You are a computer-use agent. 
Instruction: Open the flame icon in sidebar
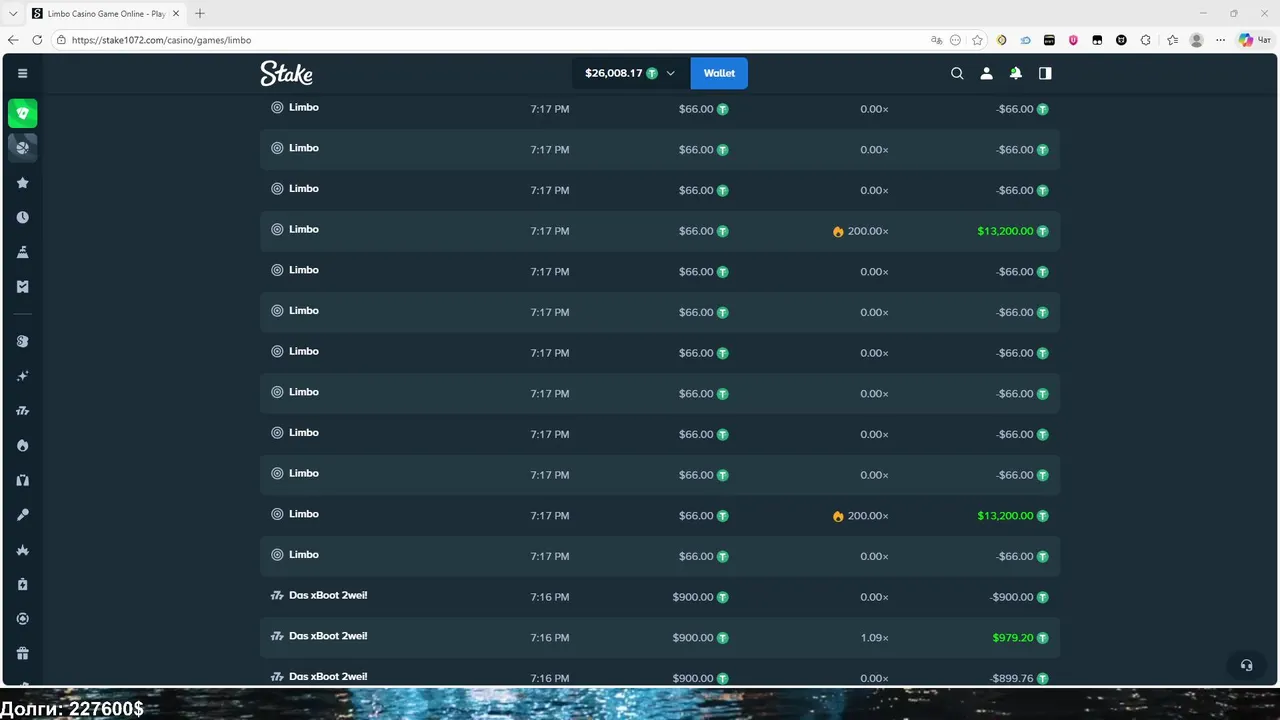coord(23,445)
